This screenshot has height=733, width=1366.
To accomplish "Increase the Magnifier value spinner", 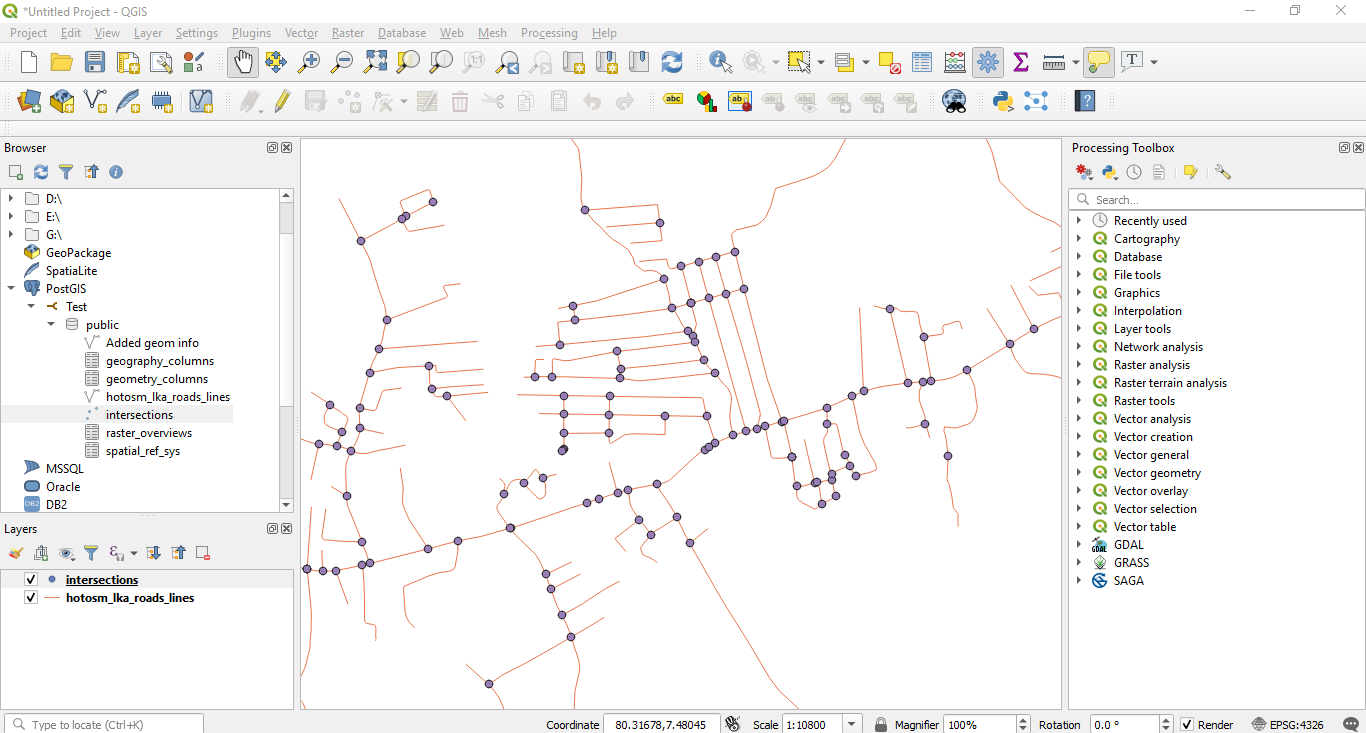I will [1023, 720].
